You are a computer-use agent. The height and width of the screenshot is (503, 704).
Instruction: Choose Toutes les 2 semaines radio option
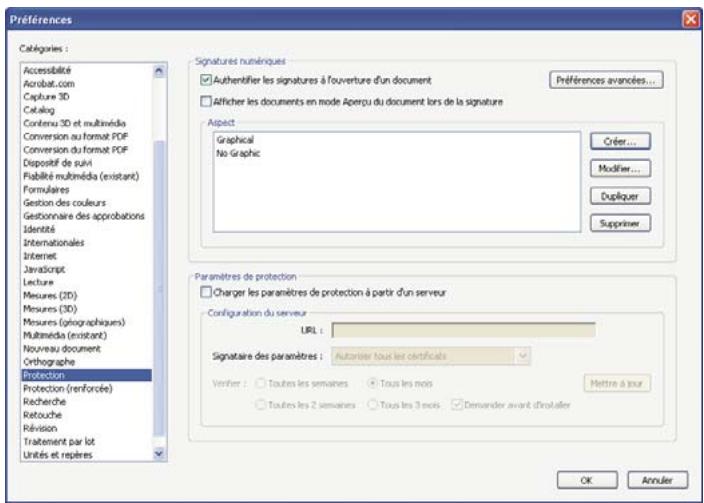click(260, 405)
